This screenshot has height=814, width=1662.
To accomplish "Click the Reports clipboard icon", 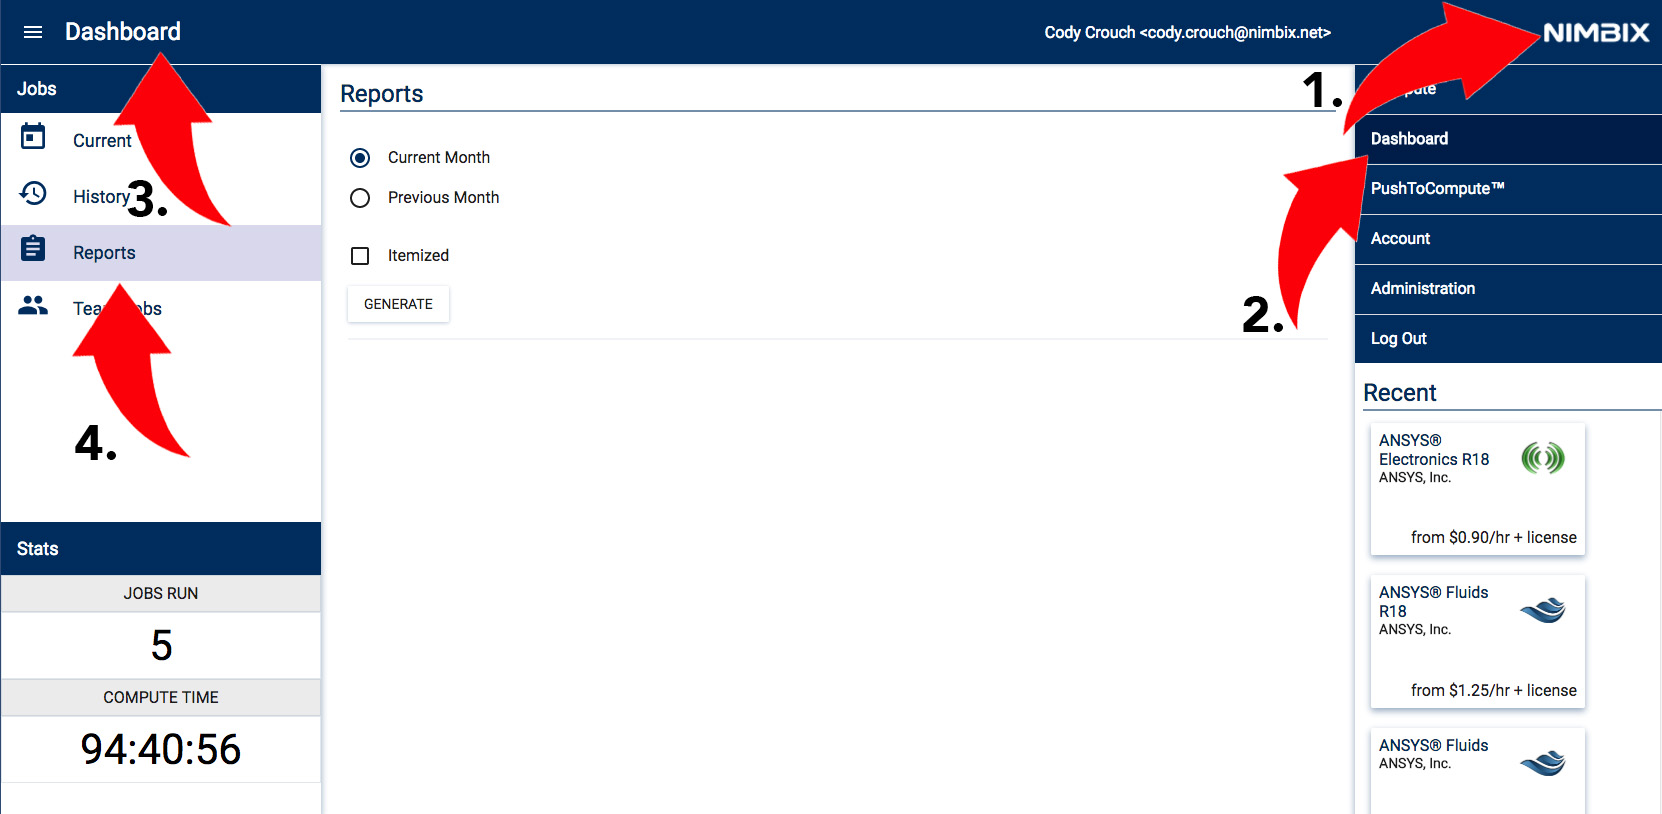I will tap(33, 248).
